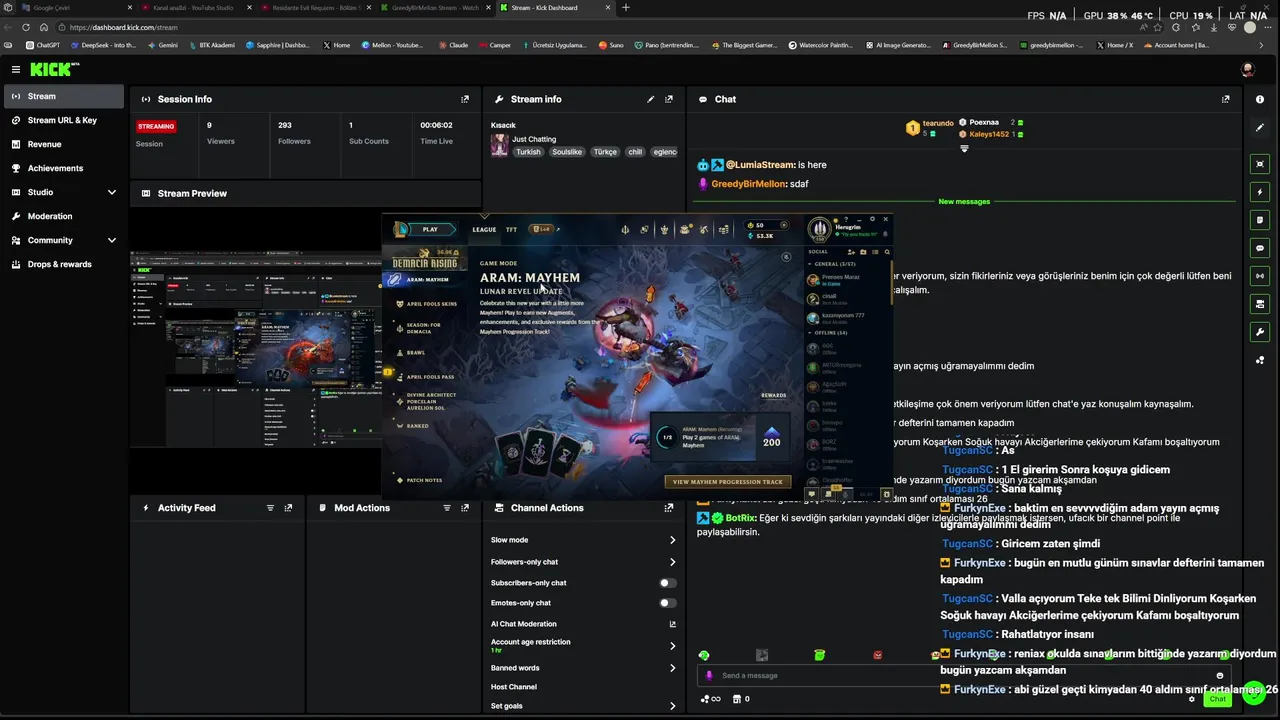Expand chat leaderboard dropdown arrow
The width and height of the screenshot is (1280, 720).
coord(964,149)
